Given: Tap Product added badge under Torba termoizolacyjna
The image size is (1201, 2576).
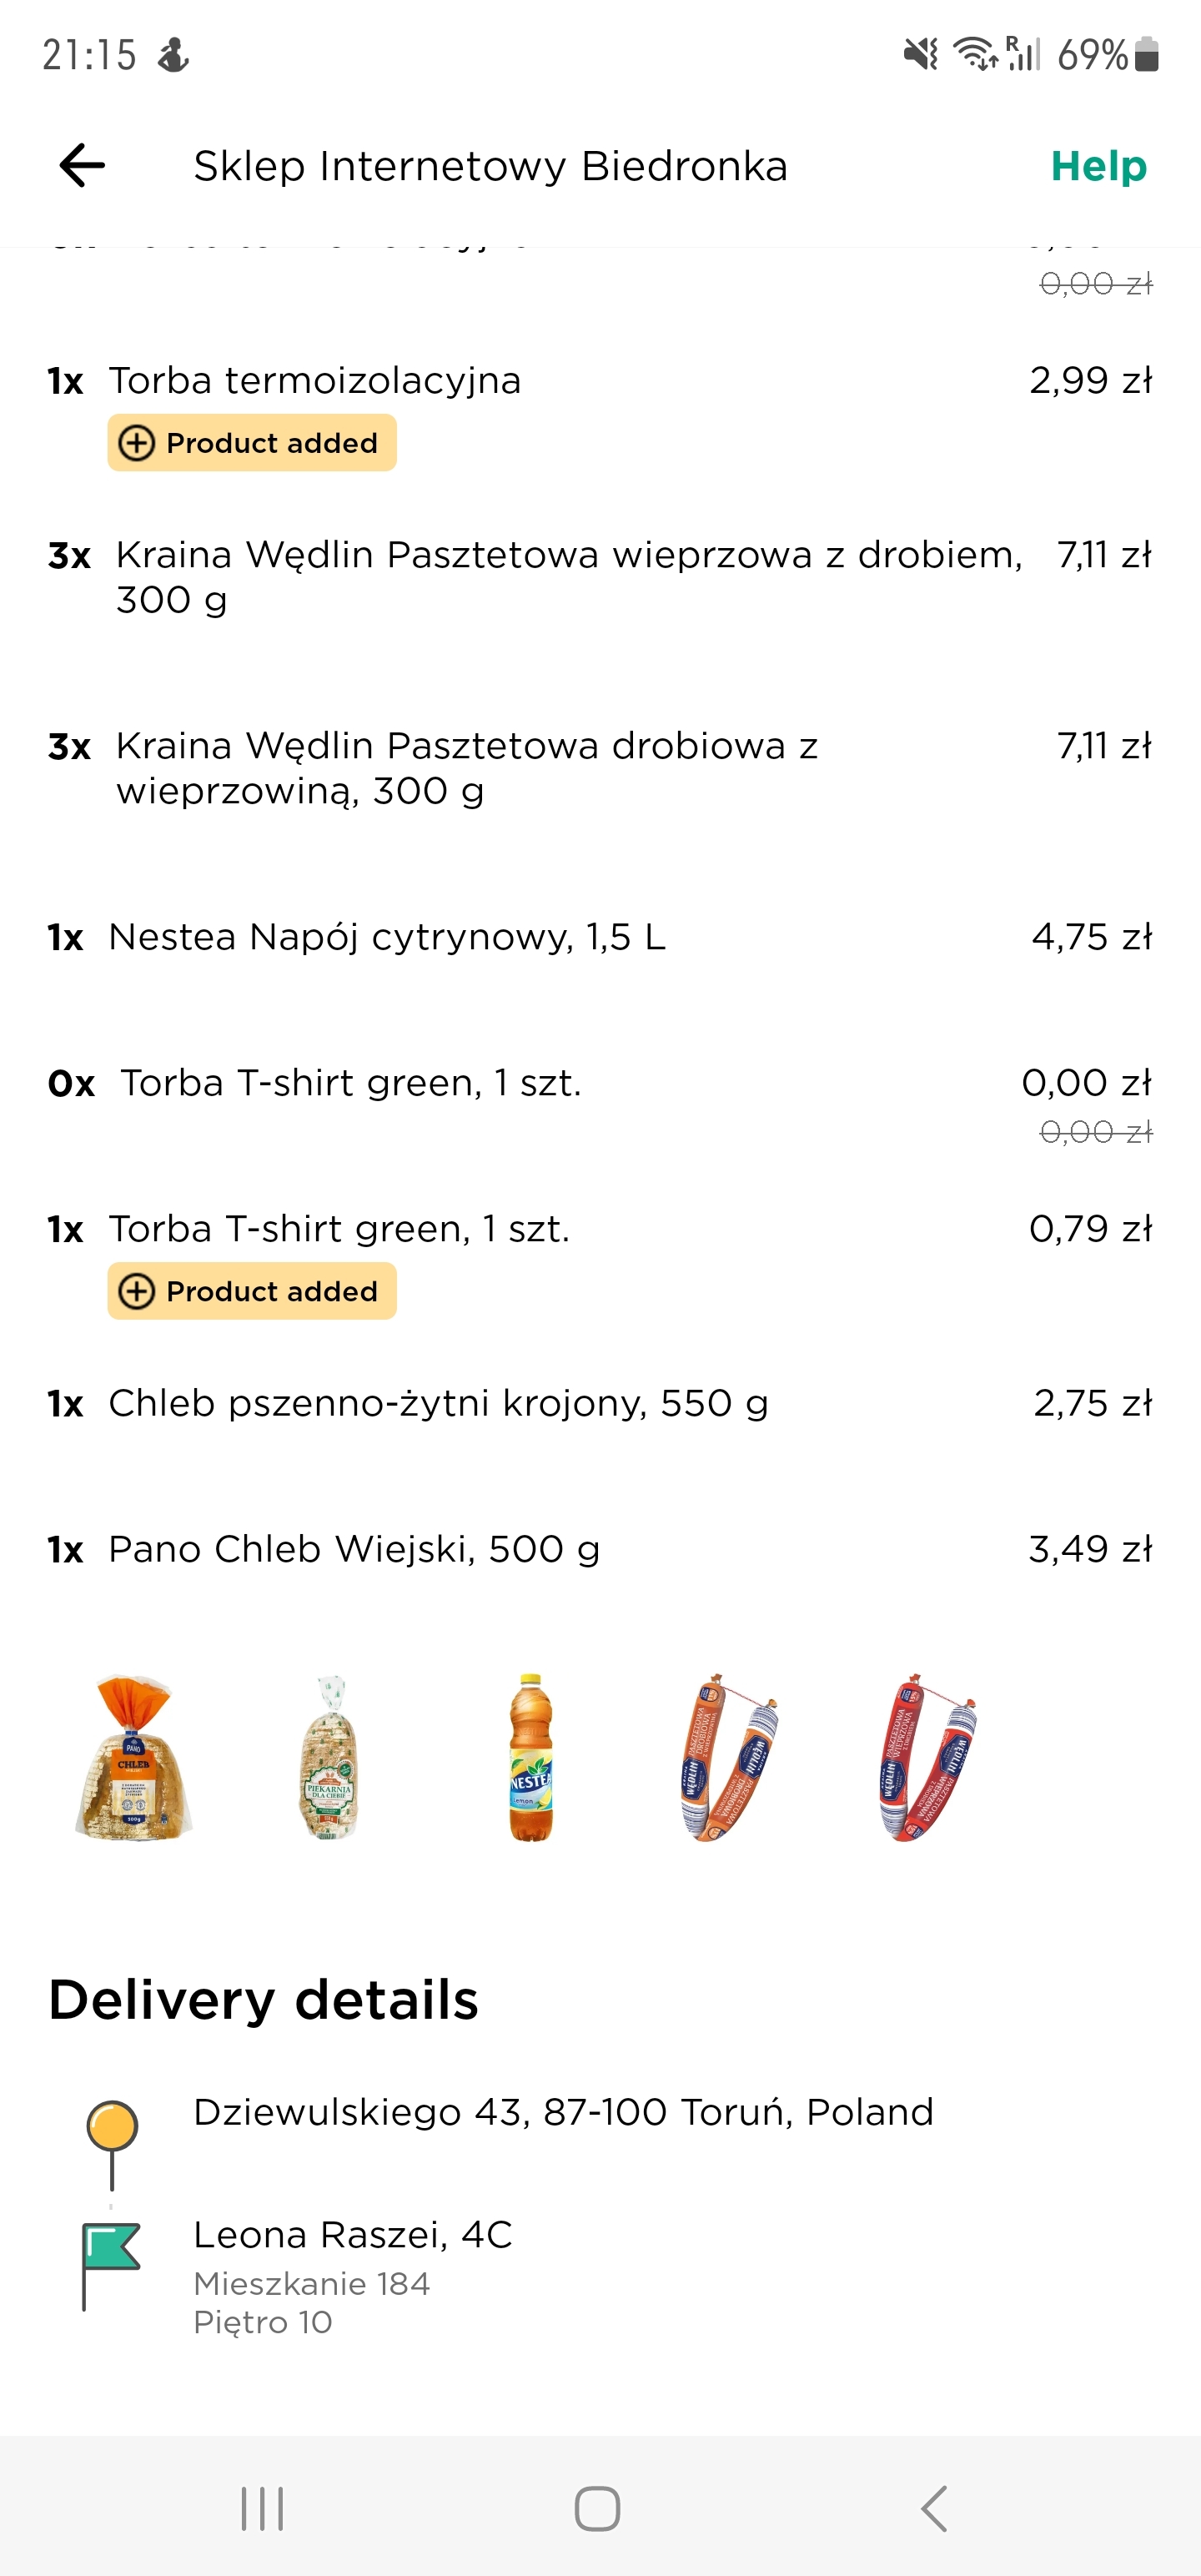Looking at the screenshot, I should click(x=252, y=443).
